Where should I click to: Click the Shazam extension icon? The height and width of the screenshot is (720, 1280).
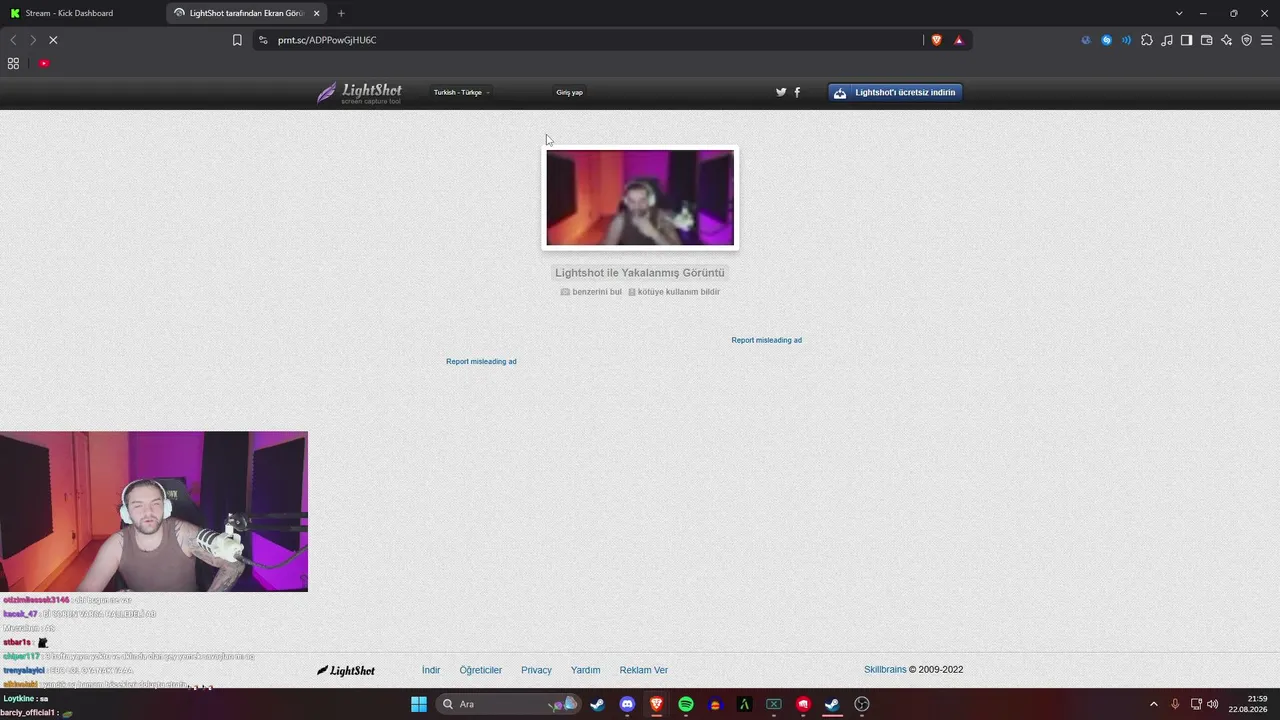(x=1107, y=40)
